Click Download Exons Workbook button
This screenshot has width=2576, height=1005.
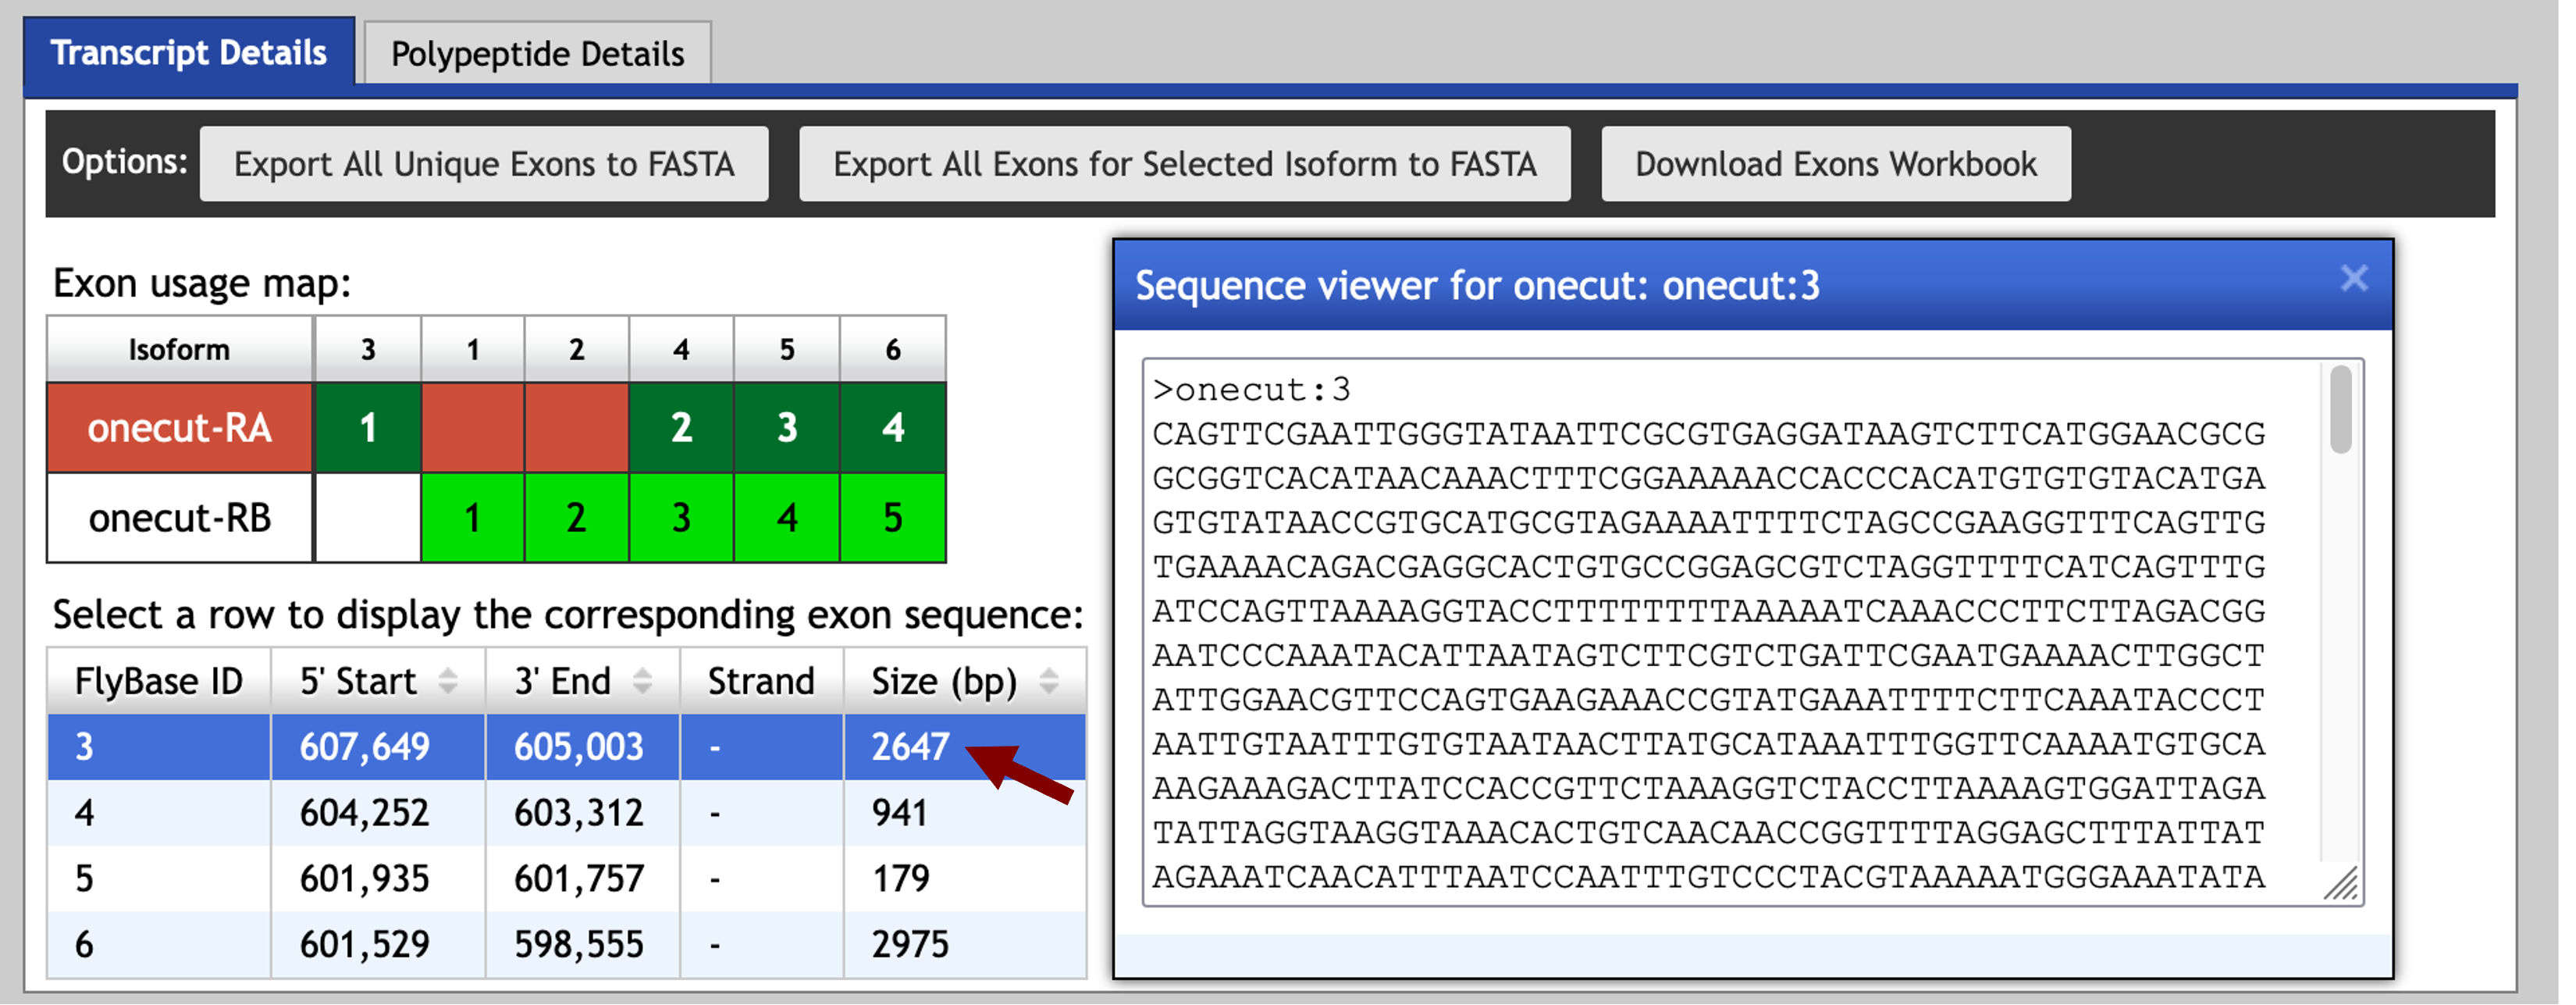click(x=1836, y=164)
